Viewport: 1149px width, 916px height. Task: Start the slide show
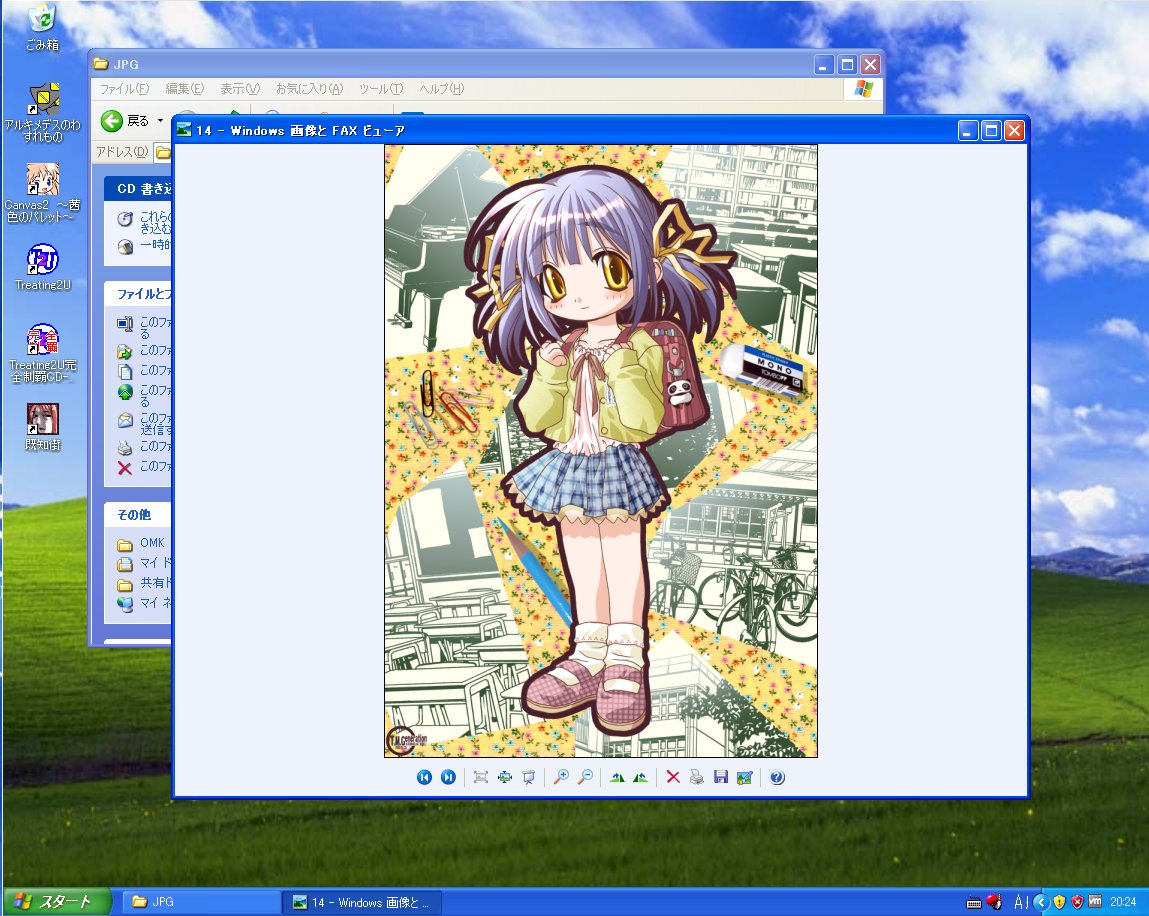pos(528,777)
